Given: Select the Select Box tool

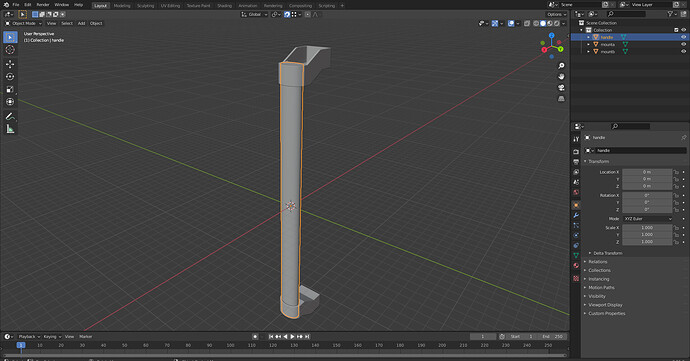Looking at the screenshot, I should point(10,37).
